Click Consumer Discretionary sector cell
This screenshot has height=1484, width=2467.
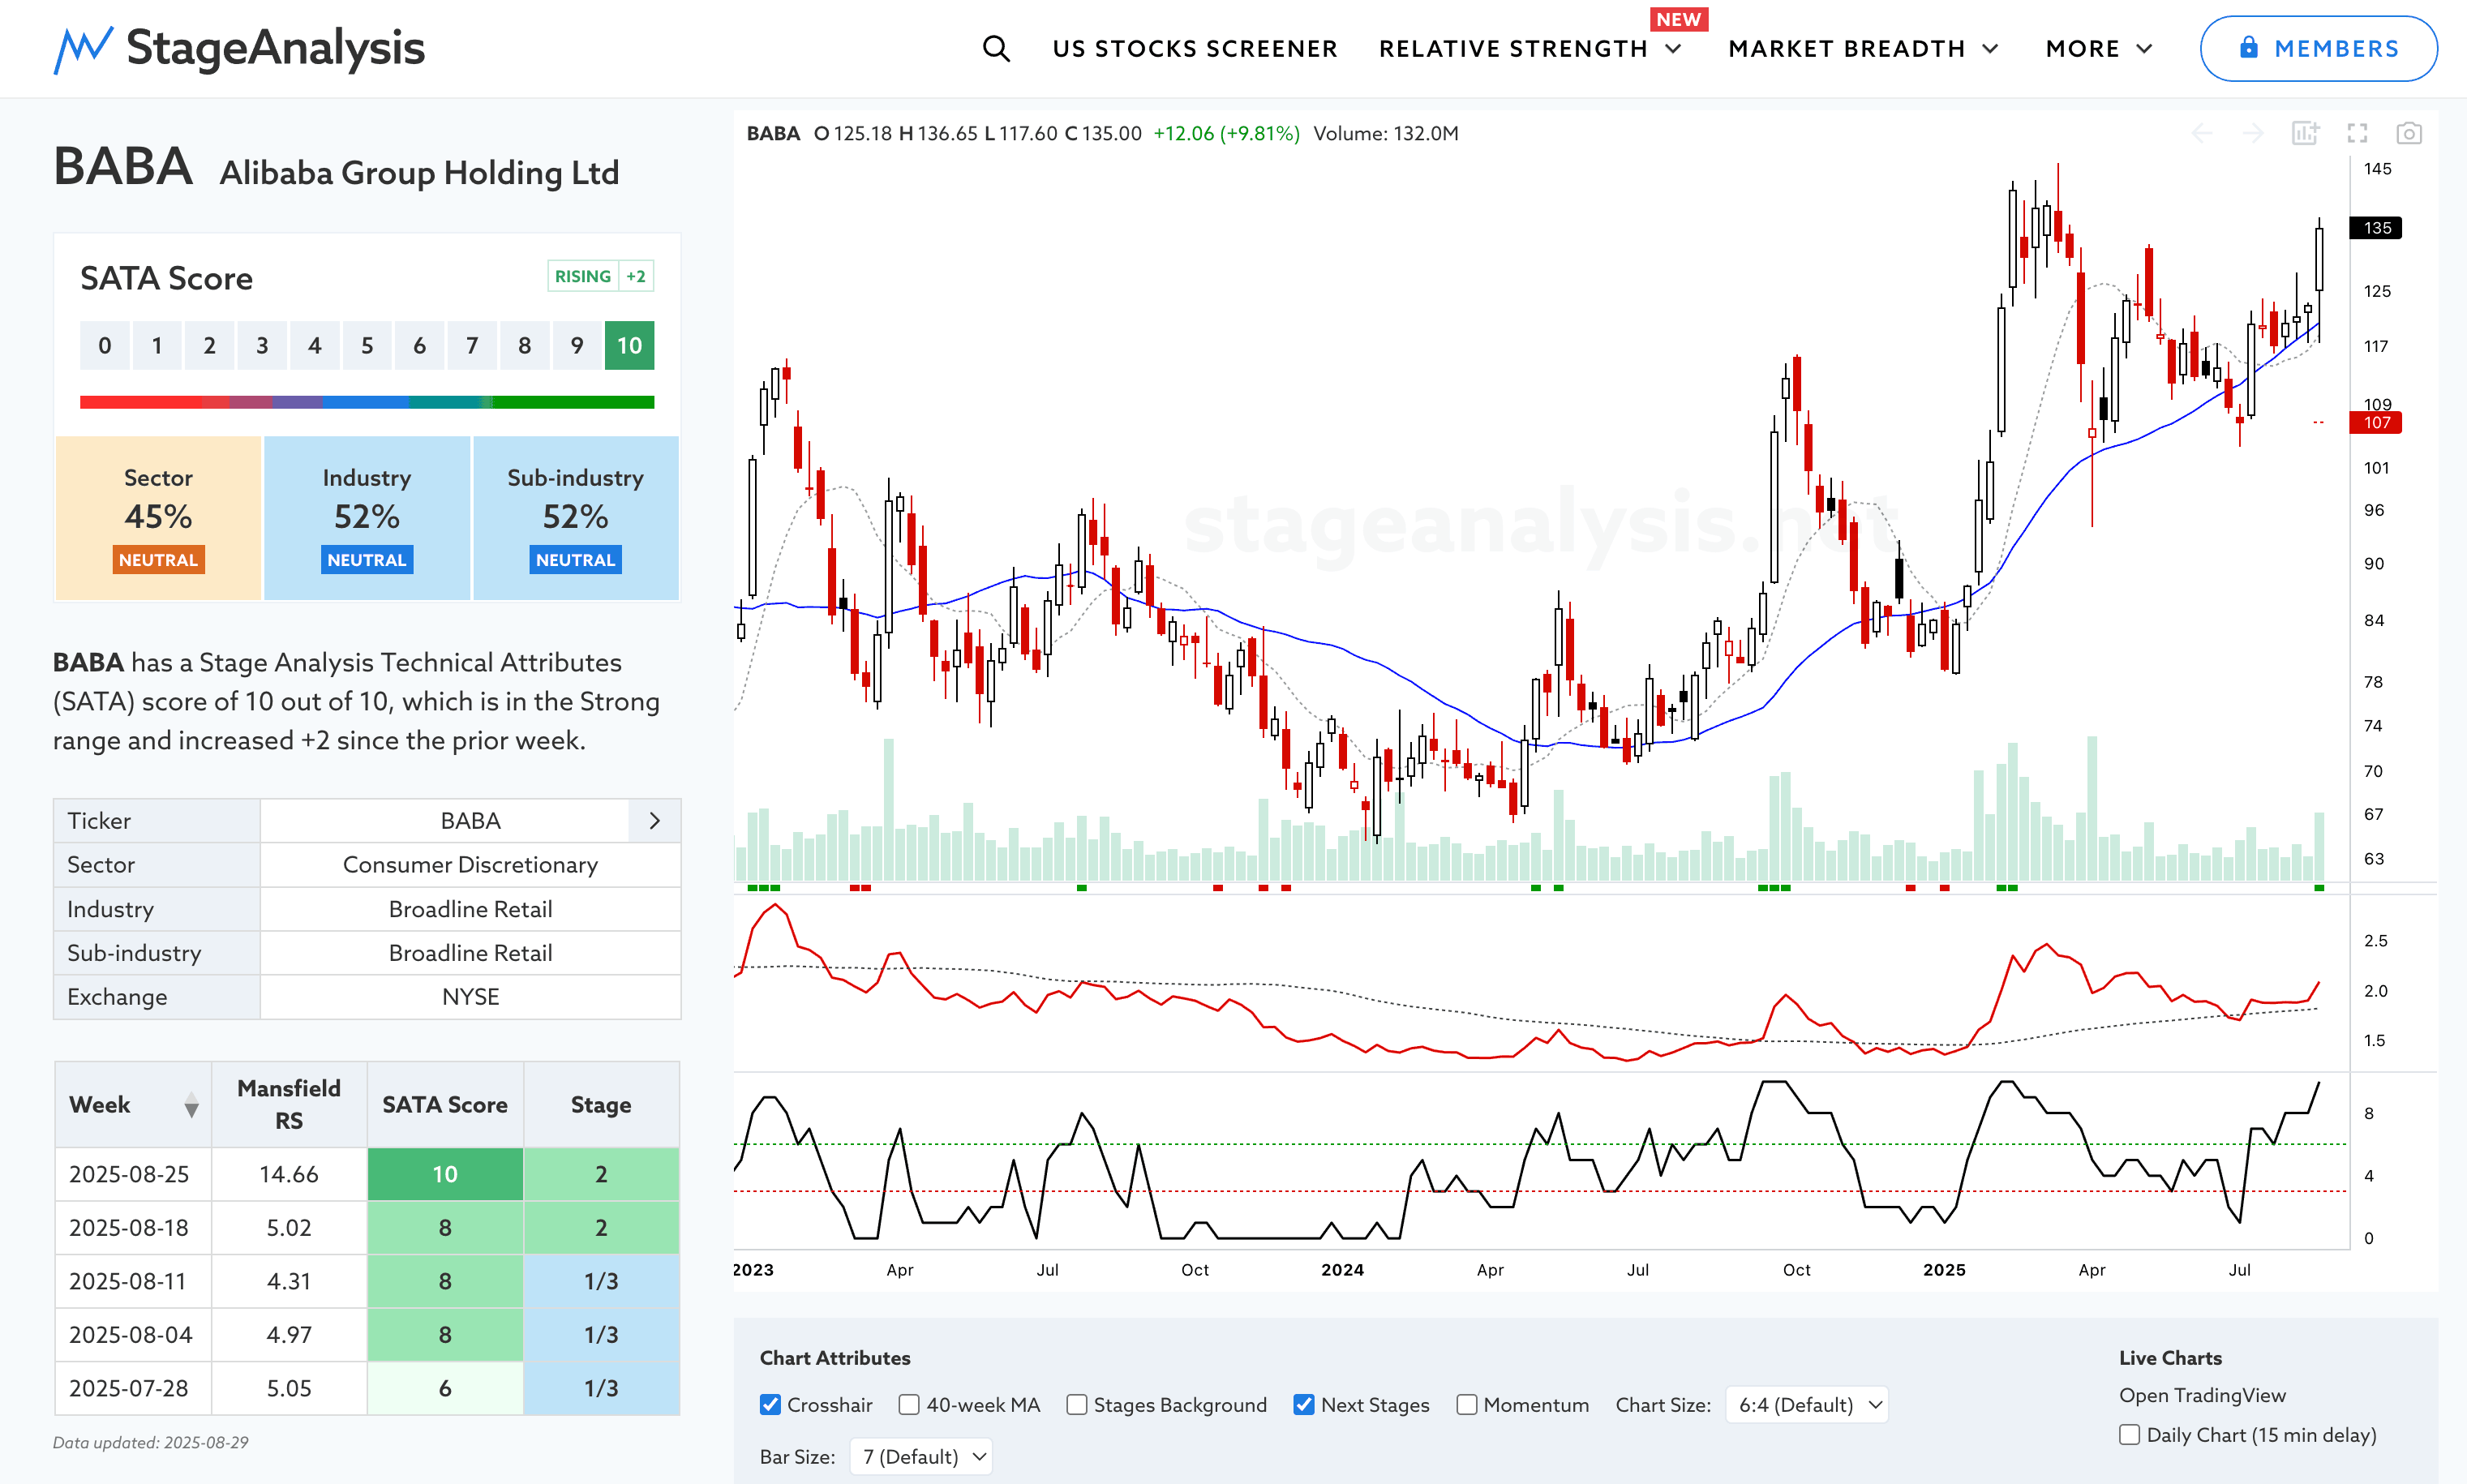tap(470, 865)
